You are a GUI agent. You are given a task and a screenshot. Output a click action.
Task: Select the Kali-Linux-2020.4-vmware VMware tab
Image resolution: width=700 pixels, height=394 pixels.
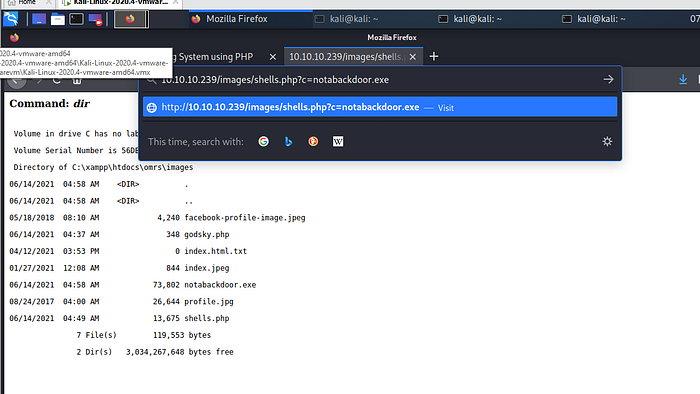(120, 3)
